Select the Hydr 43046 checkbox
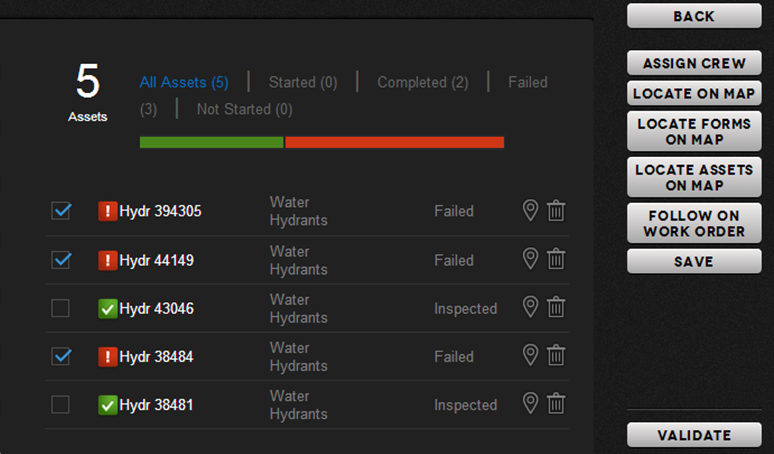Viewport: 774px width, 454px height. point(61,308)
